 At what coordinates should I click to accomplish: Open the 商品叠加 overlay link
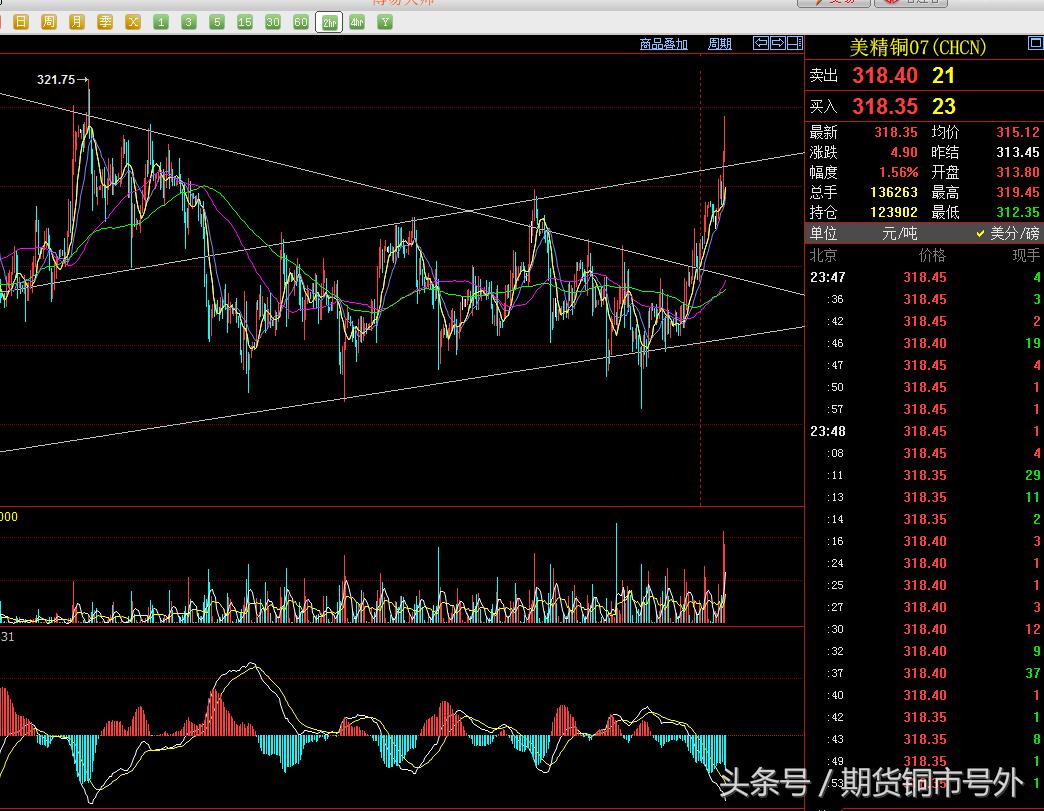(x=663, y=44)
